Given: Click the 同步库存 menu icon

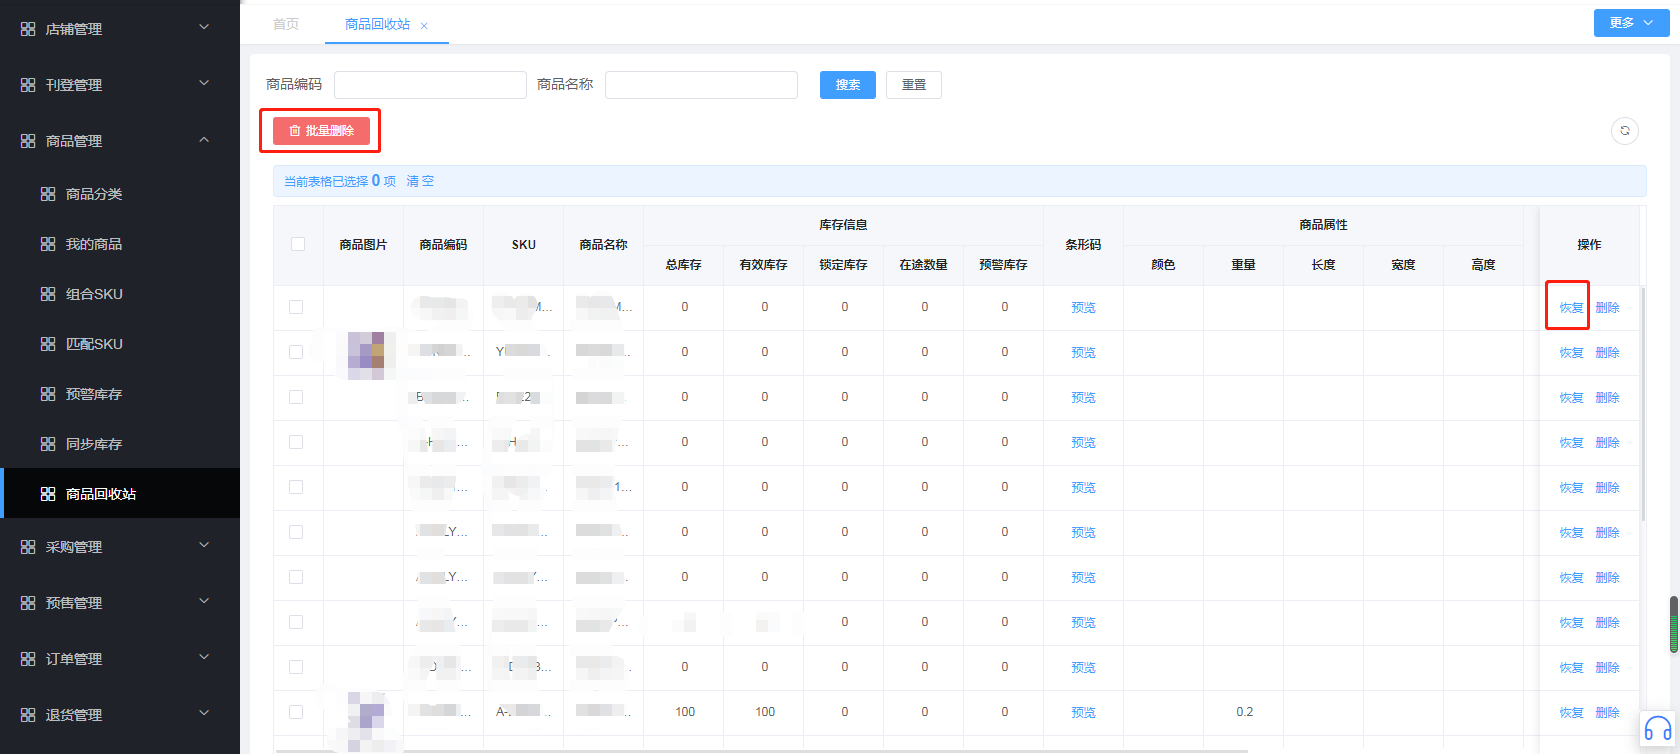Looking at the screenshot, I should pyautogui.click(x=48, y=444).
